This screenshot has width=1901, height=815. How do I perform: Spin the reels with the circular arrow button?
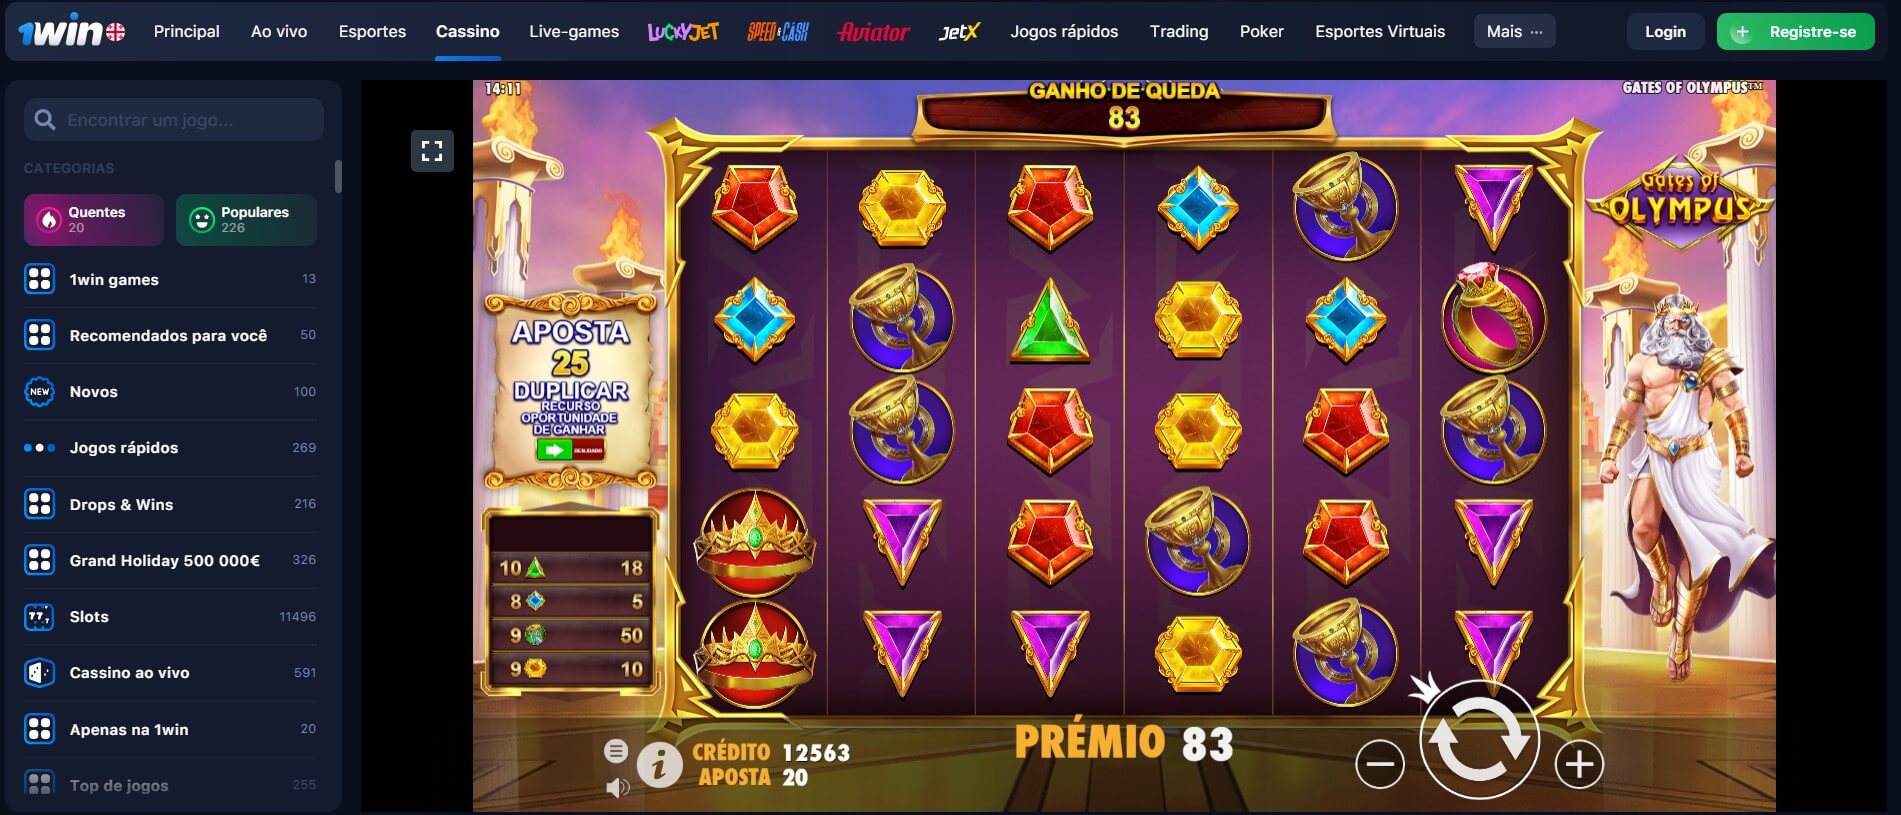1479,740
